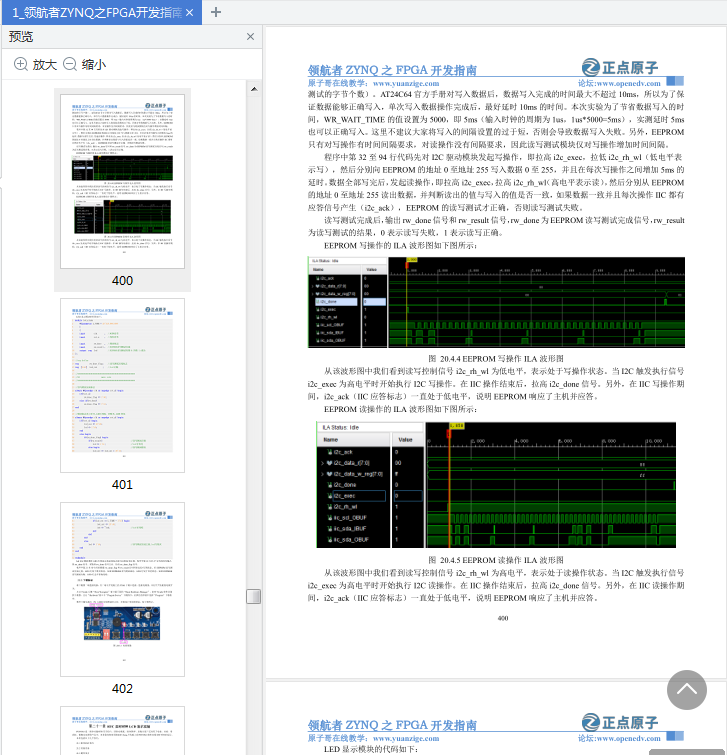Open the www.yuanzige.com link on page 400
The height and width of the screenshot is (755, 727).
pos(406,83)
